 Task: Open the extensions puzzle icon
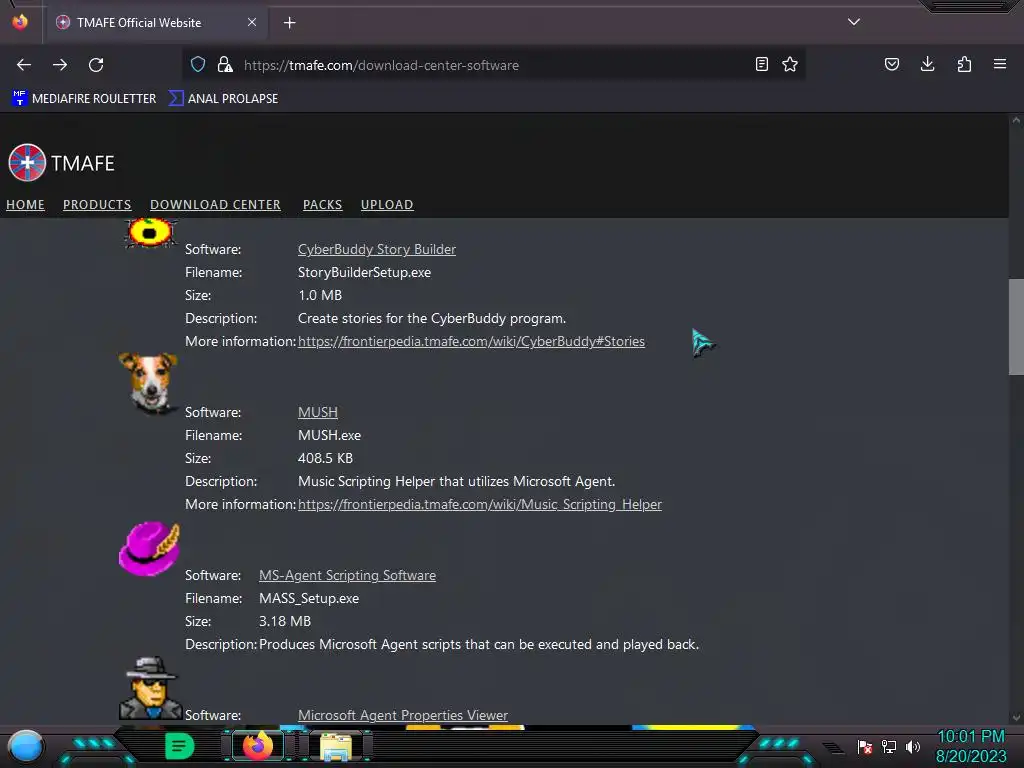pyautogui.click(x=964, y=64)
